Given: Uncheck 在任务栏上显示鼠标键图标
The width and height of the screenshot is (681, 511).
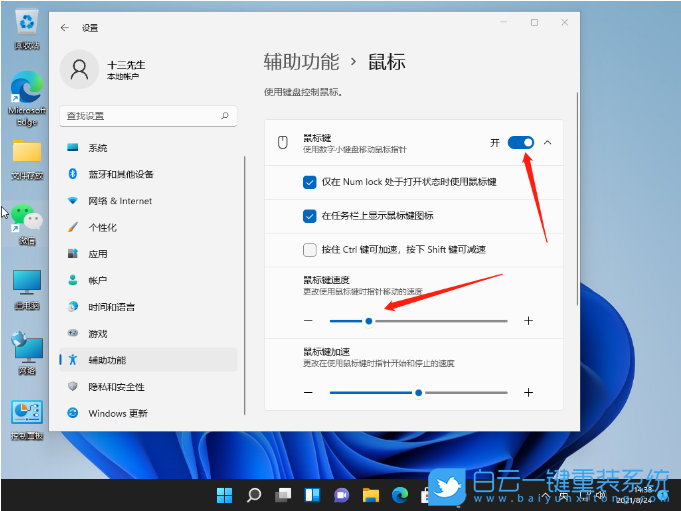Looking at the screenshot, I should (310, 216).
